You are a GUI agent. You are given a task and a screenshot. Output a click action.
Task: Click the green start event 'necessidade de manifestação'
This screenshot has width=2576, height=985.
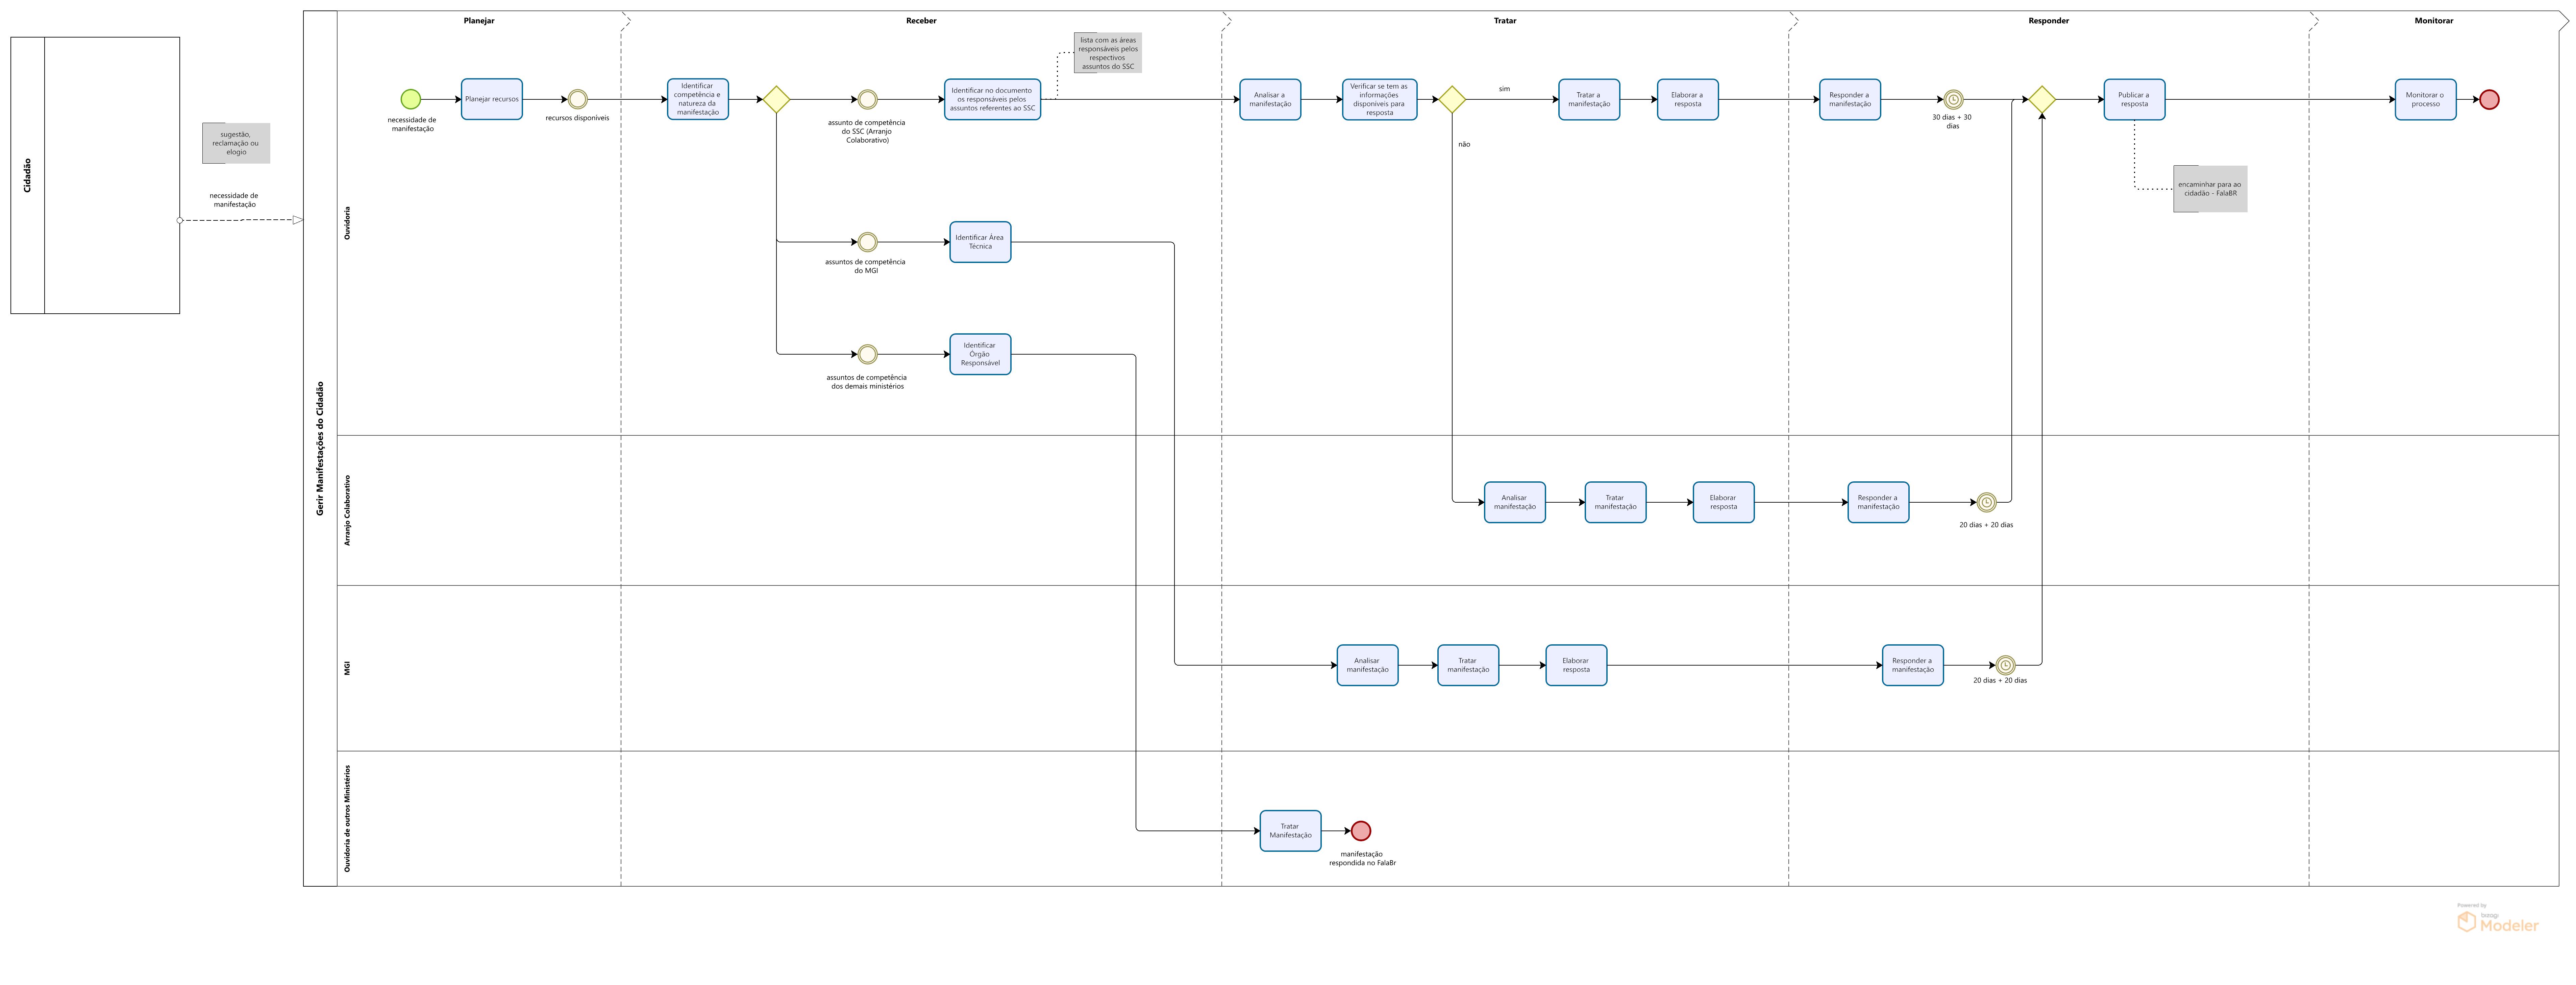click(411, 99)
